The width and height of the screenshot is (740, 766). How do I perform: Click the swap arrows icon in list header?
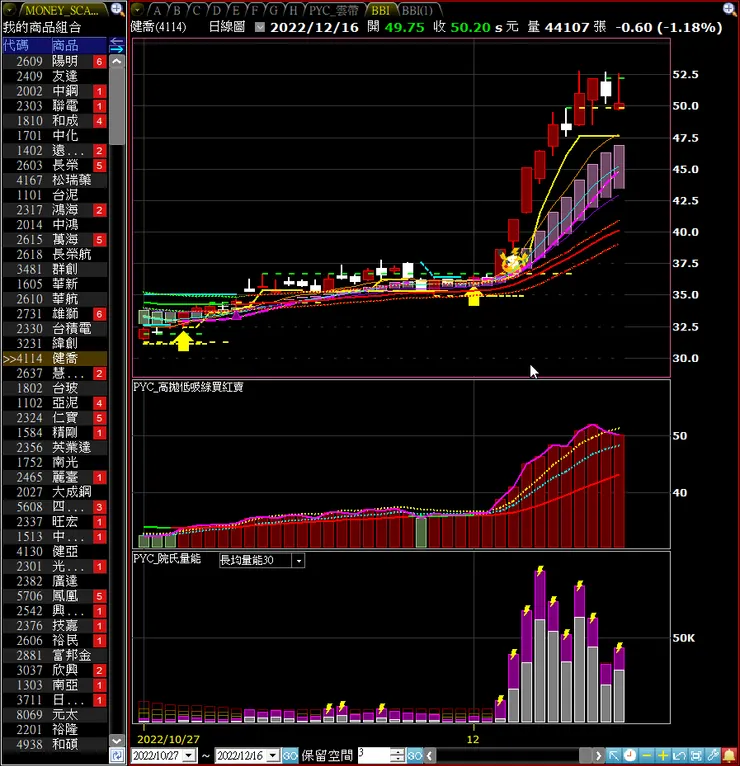pos(116,45)
